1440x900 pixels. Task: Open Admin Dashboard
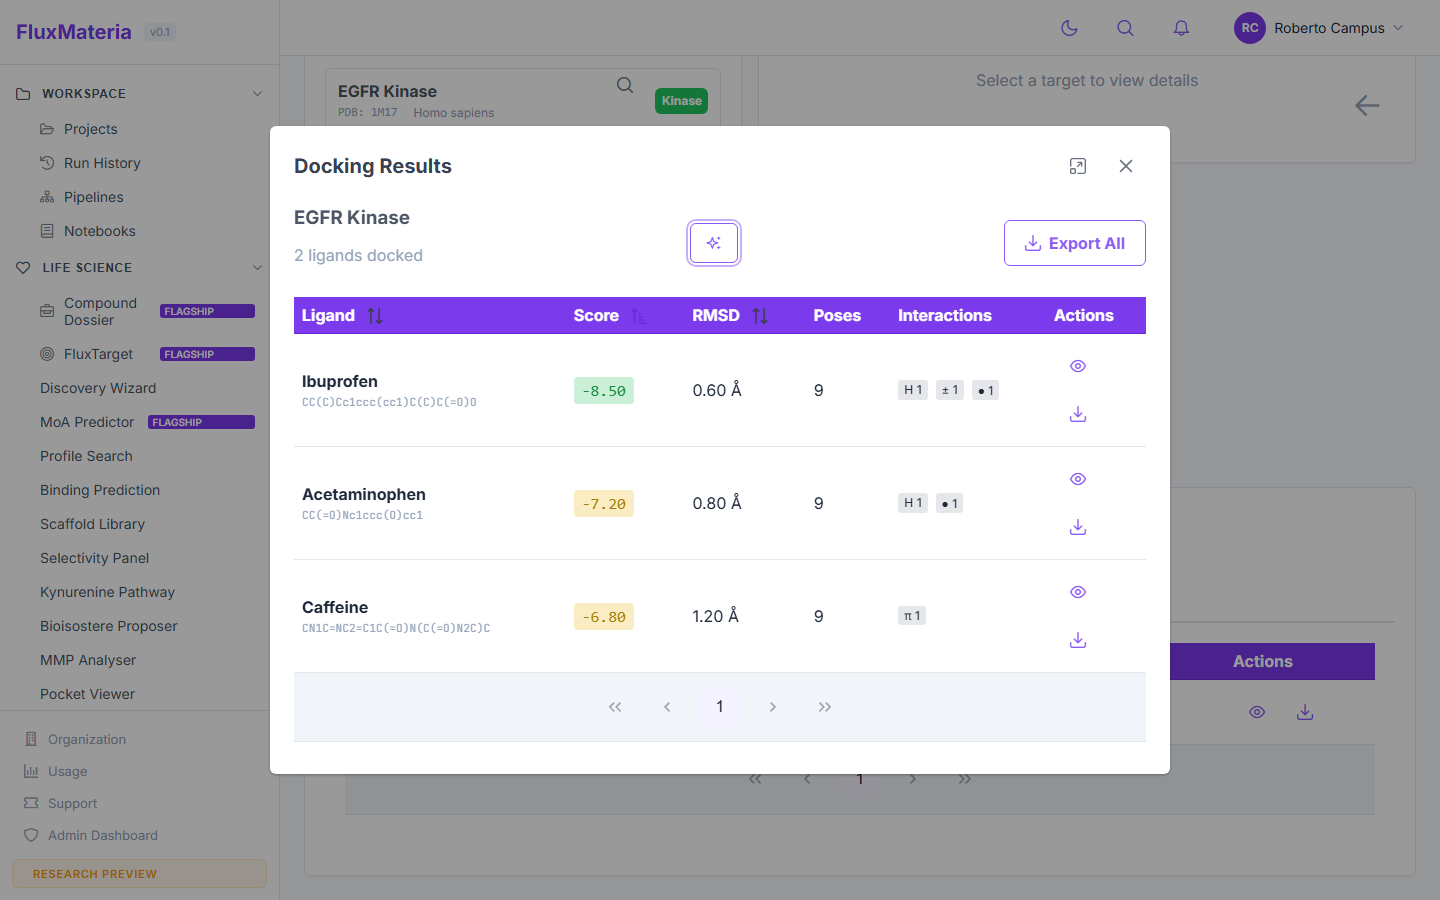(x=102, y=835)
